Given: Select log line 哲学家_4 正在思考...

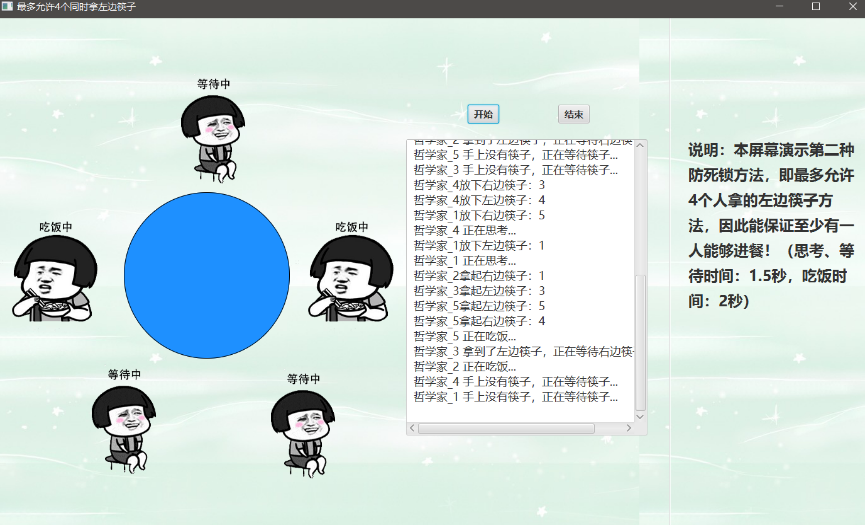Looking at the screenshot, I should click(465, 231).
